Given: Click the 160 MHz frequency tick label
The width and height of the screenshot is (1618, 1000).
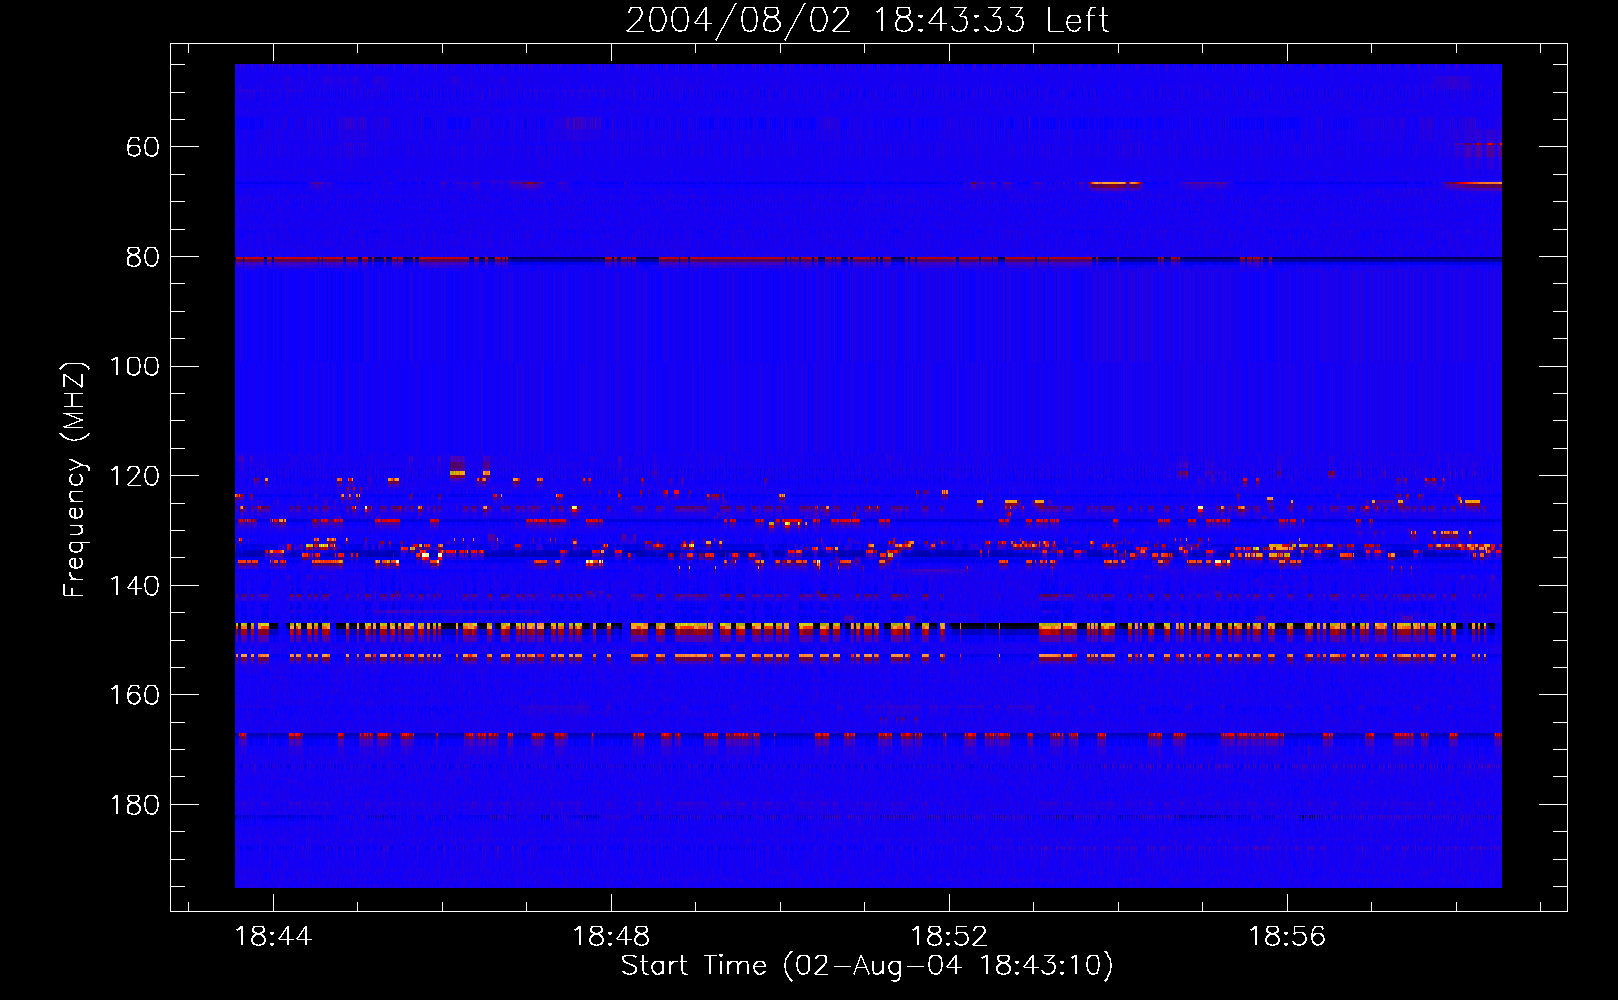Looking at the screenshot, I should [x=135, y=695].
